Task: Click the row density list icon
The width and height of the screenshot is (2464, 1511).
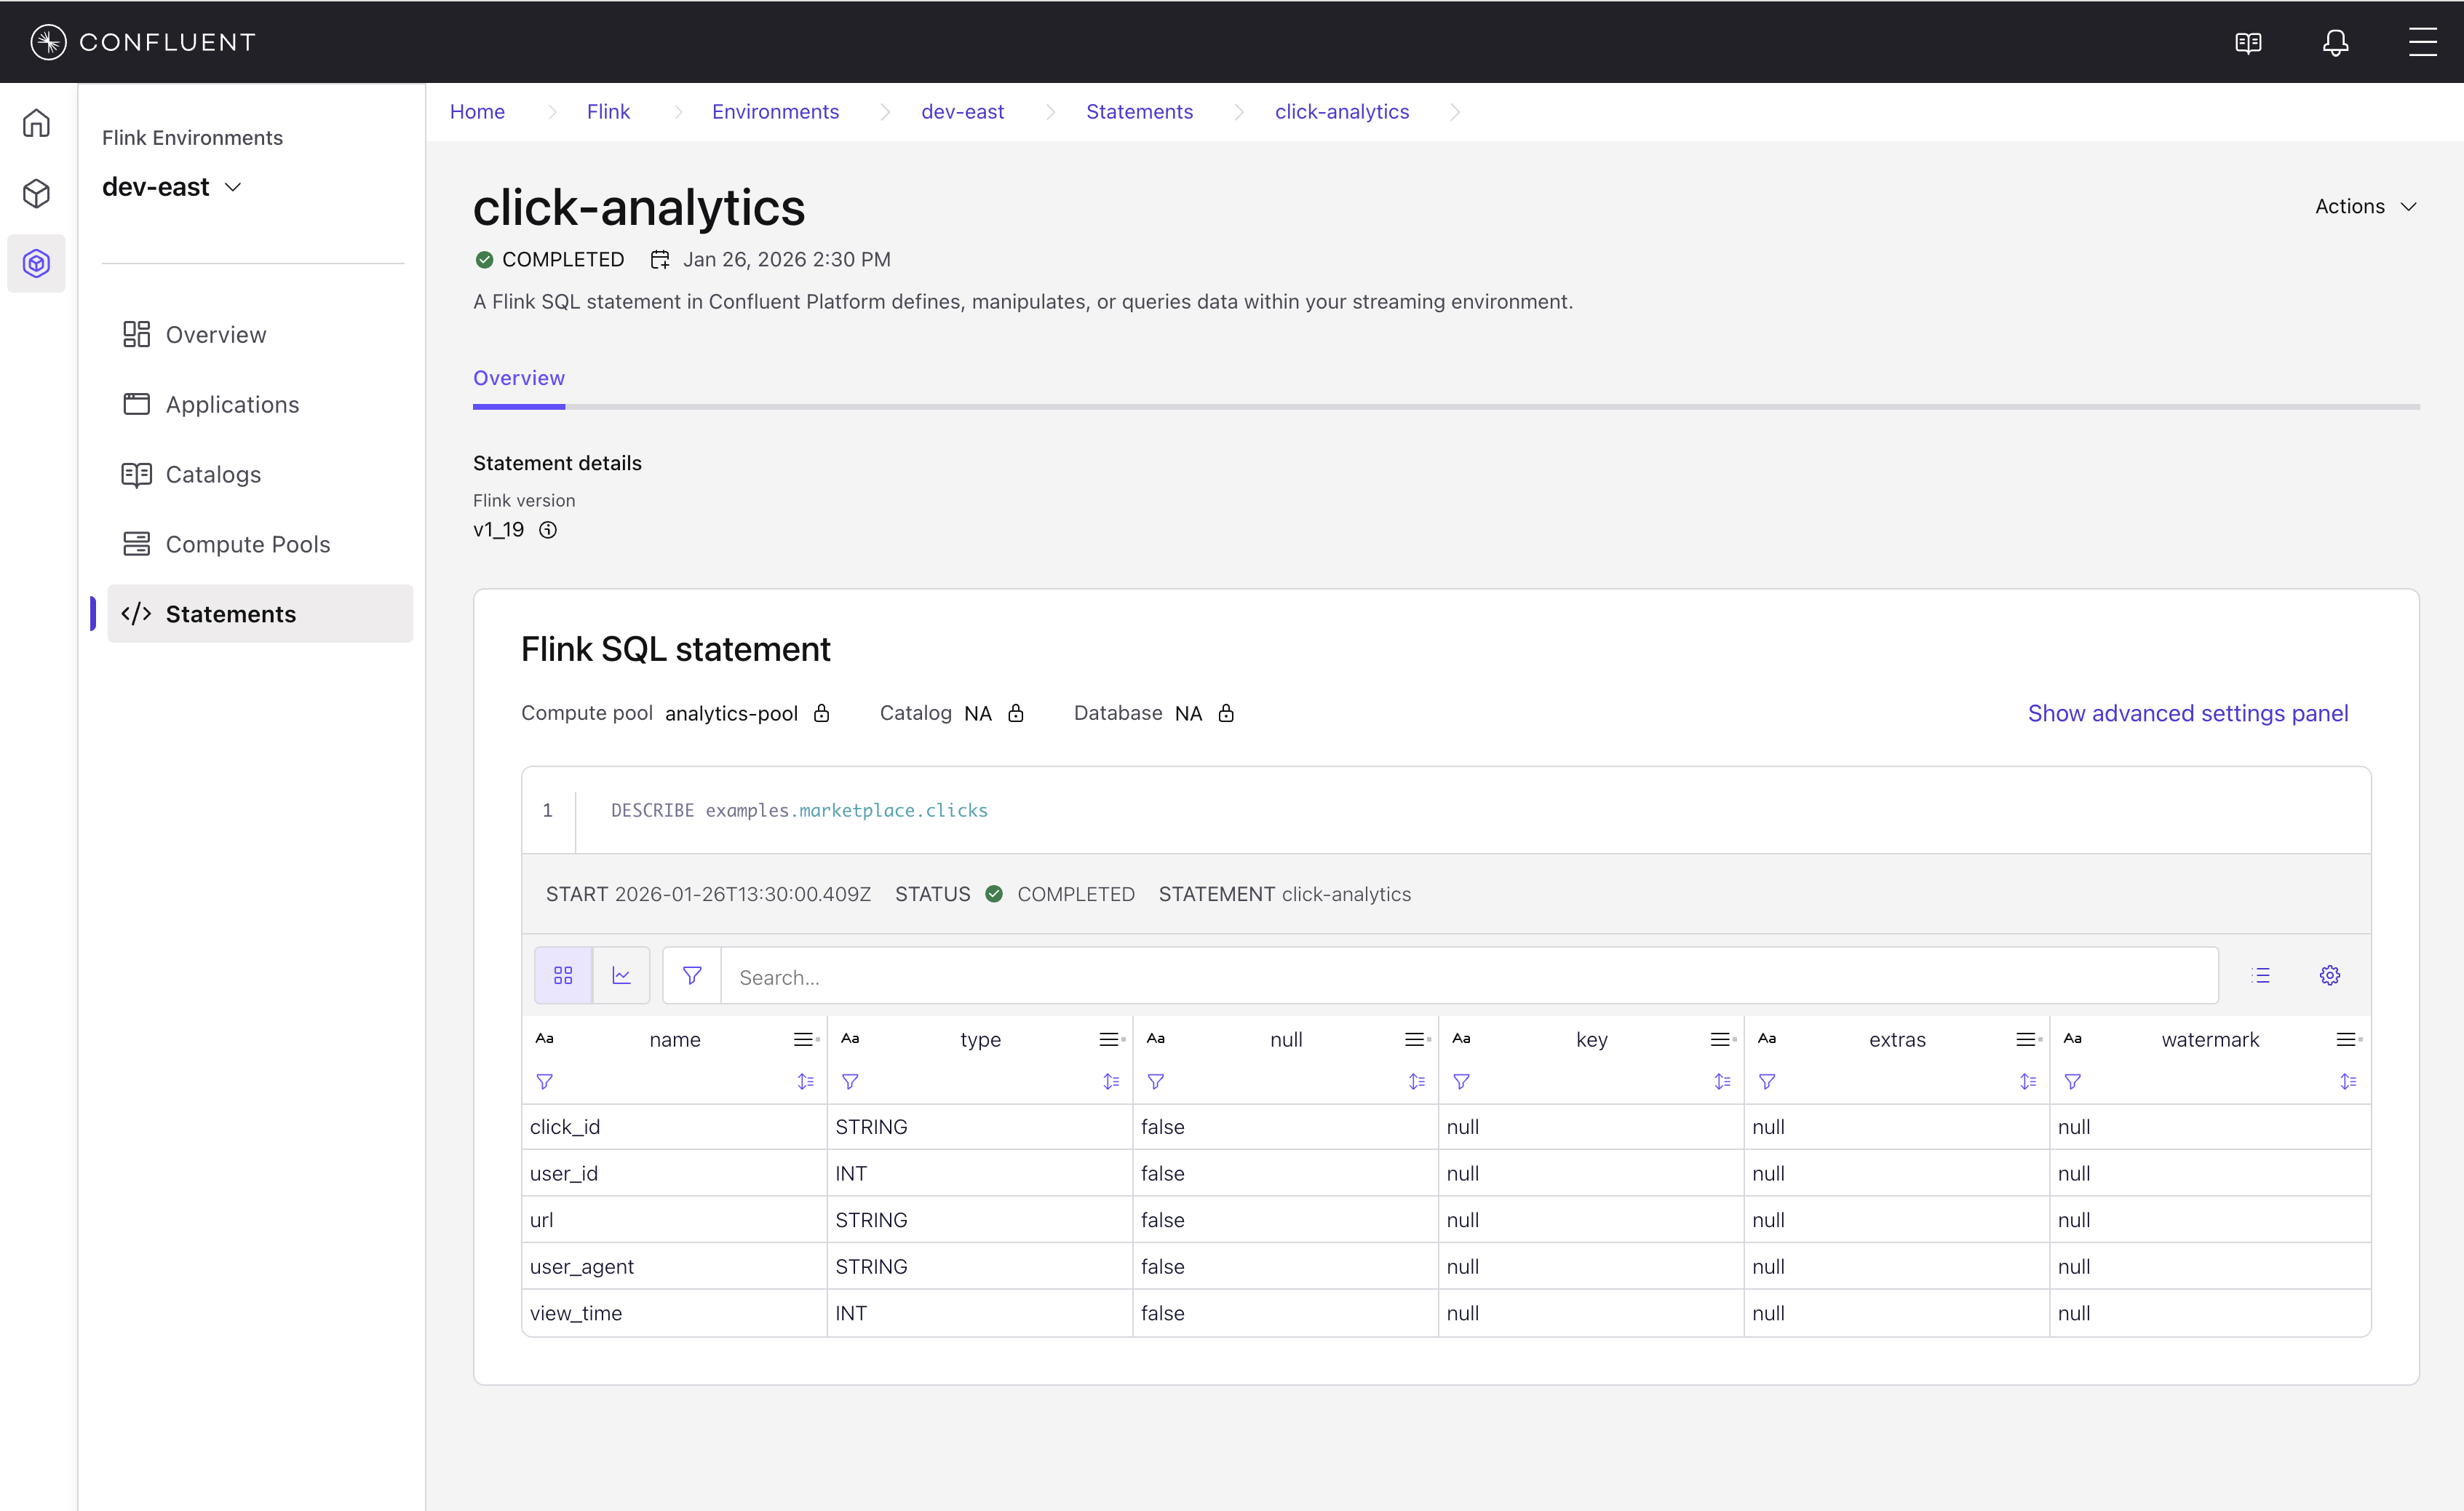Action: [x=2260, y=975]
